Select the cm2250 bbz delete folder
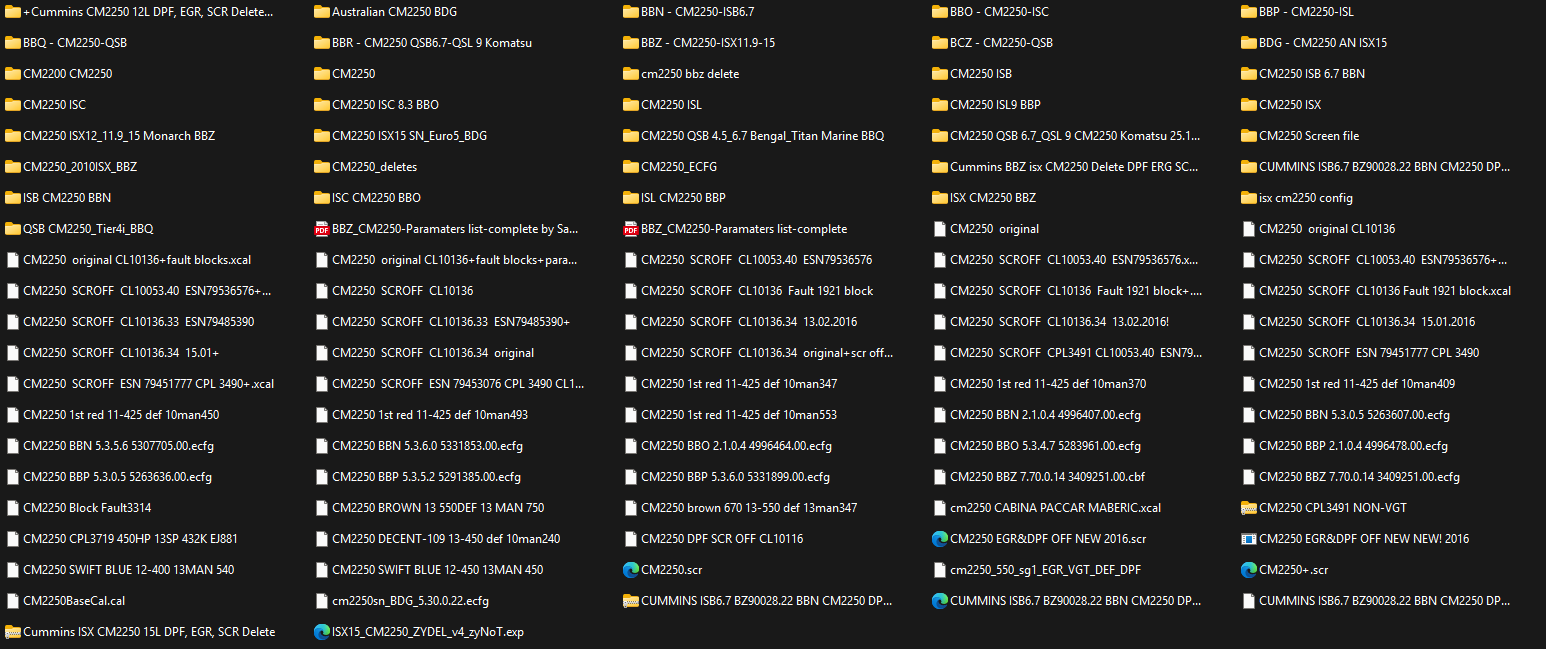The height and width of the screenshot is (649, 1546). (690, 74)
